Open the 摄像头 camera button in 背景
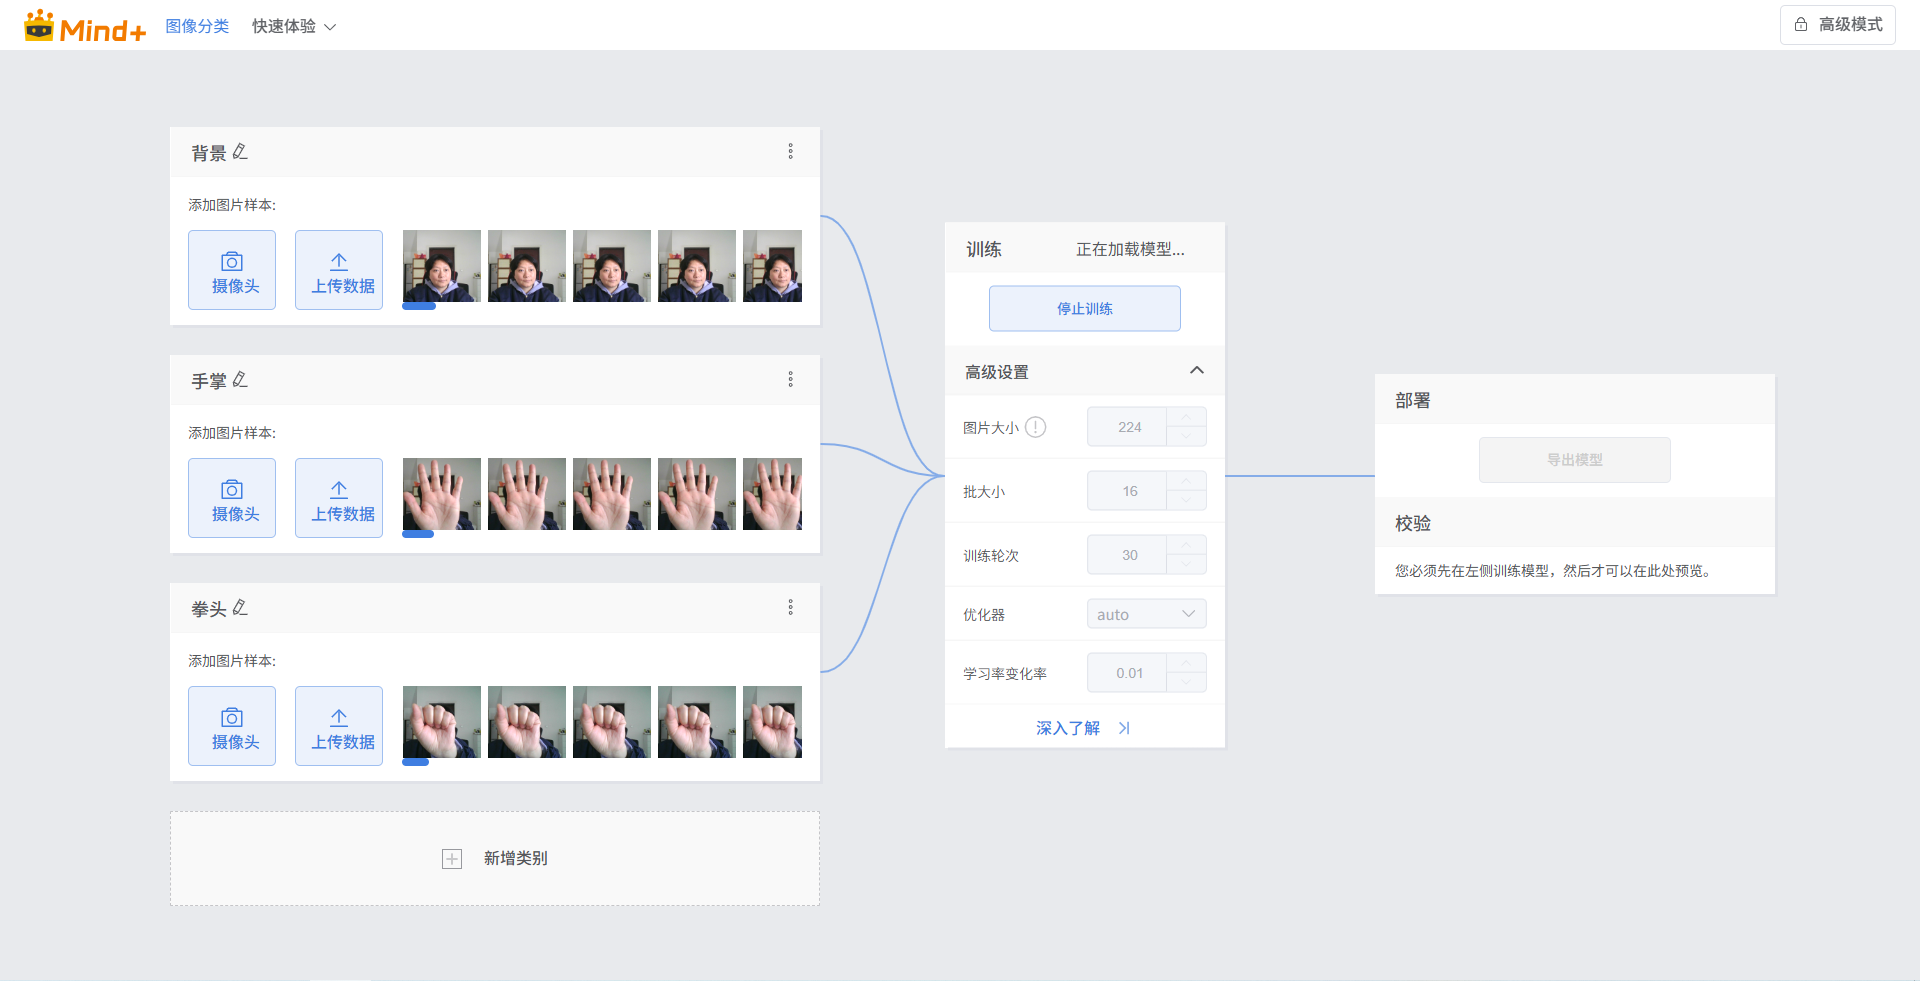This screenshot has height=981, width=1920. click(x=232, y=270)
